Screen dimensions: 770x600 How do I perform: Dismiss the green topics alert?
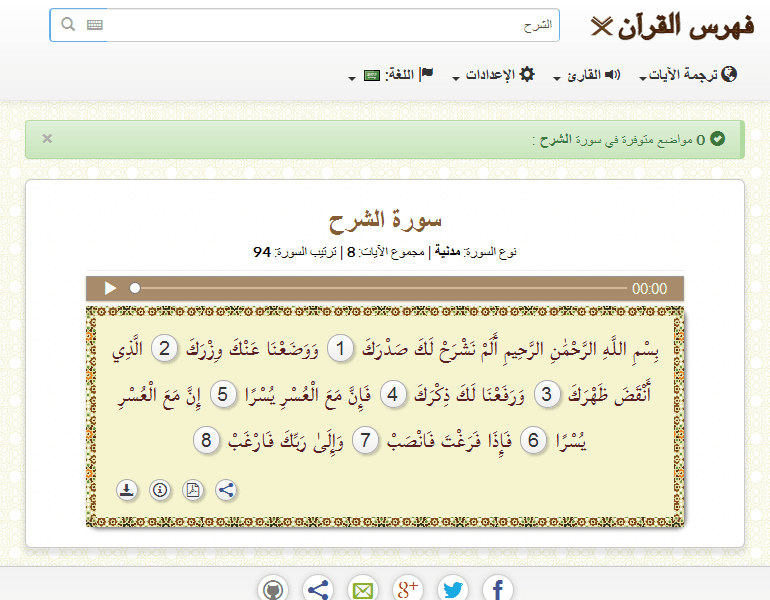[47, 138]
